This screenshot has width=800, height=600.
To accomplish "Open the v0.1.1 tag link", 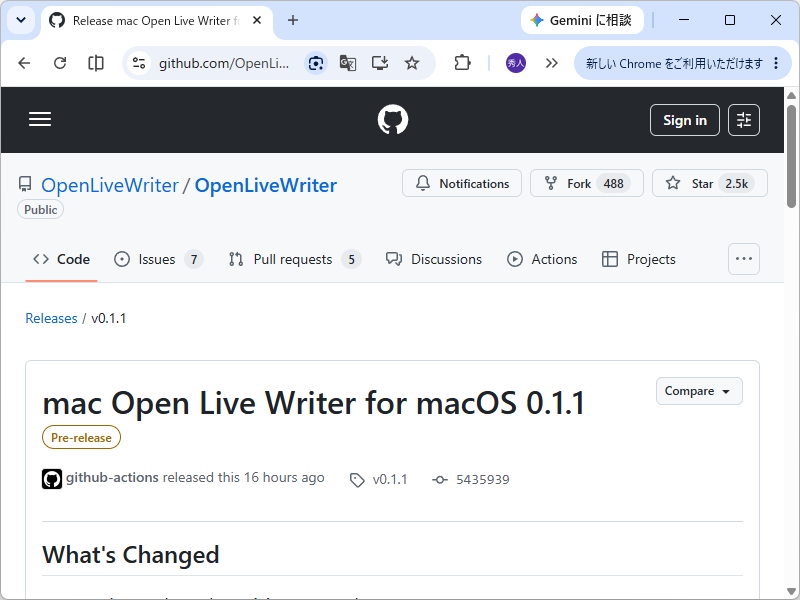I will coord(379,480).
